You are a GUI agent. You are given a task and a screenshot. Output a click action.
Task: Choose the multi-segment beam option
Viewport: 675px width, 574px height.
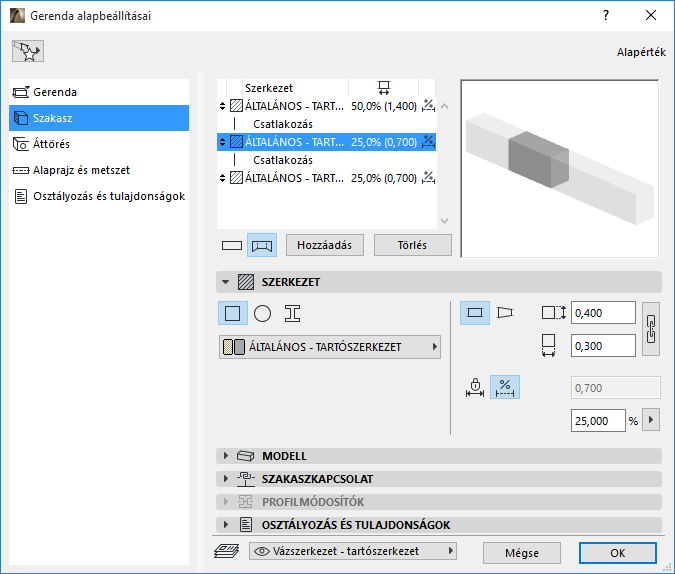(262, 245)
